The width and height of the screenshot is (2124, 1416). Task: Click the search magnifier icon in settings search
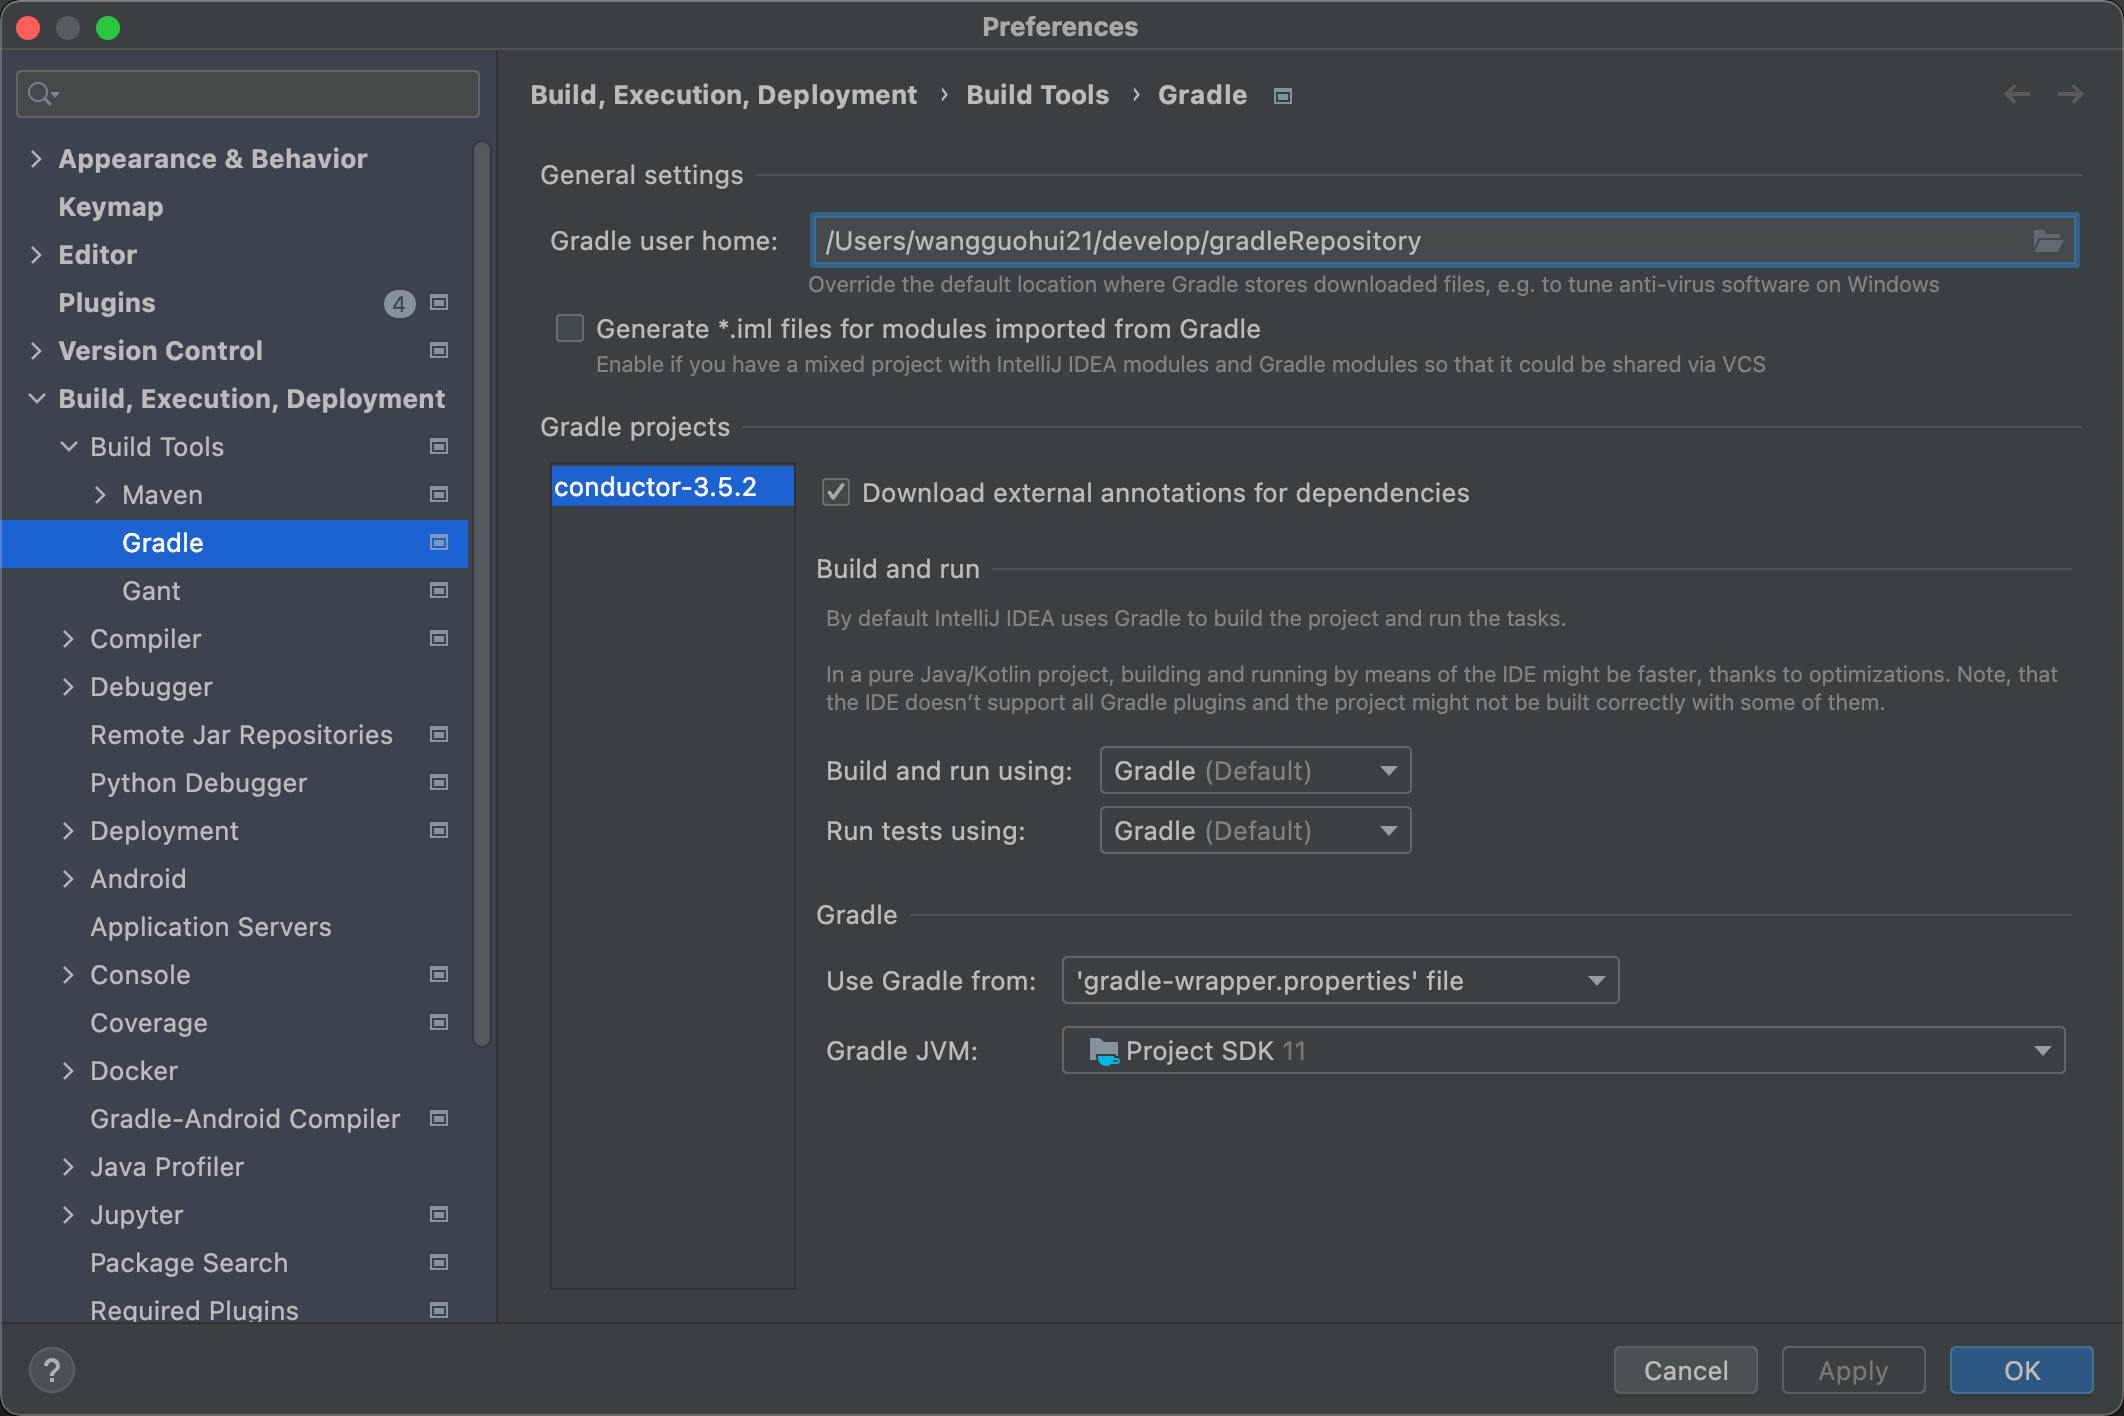click(x=42, y=94)
